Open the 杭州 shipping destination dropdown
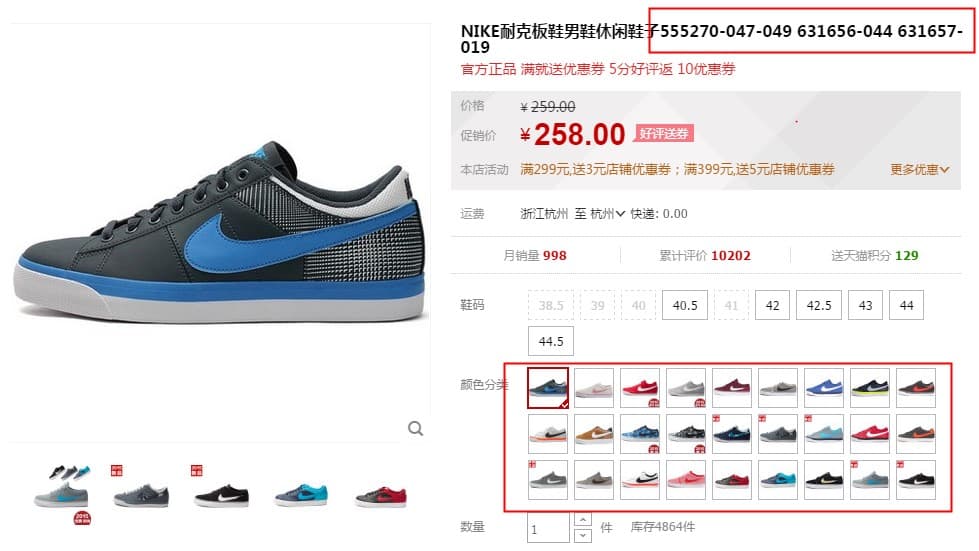This screenshot has width=979, height=551. [x=607, y=214]
